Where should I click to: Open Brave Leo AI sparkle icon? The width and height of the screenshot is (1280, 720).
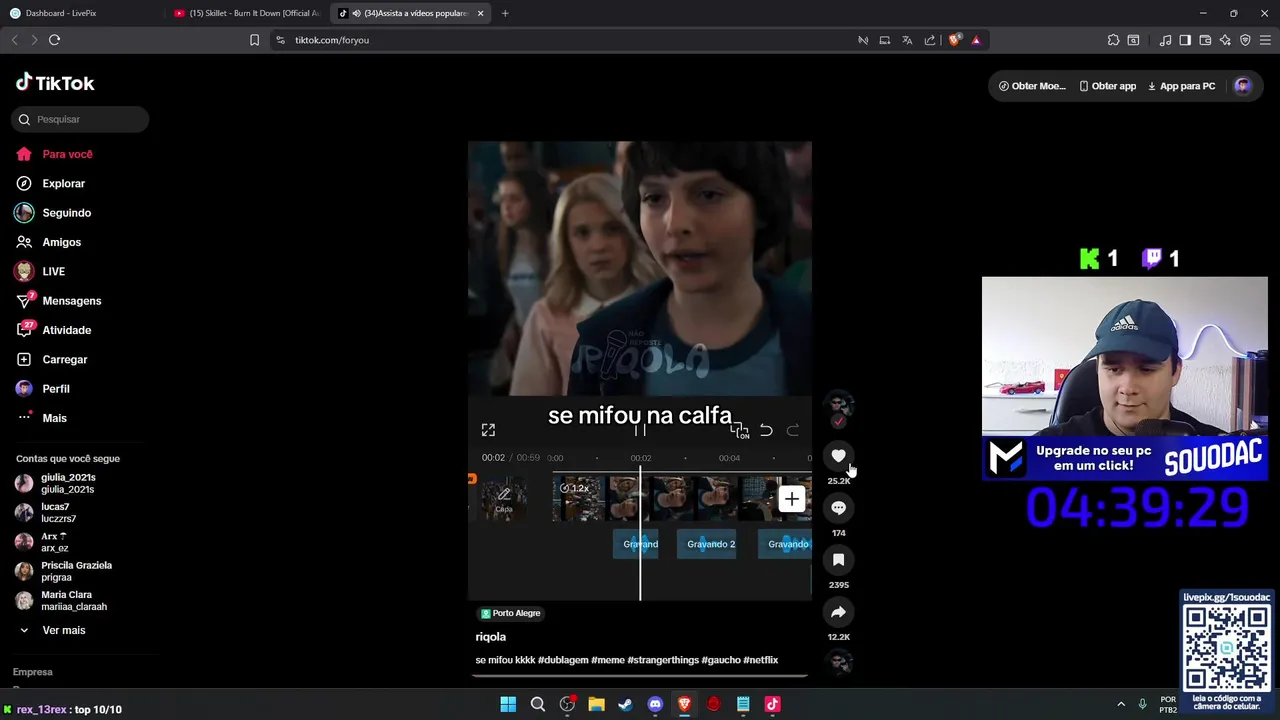[x=1225, y=40]
